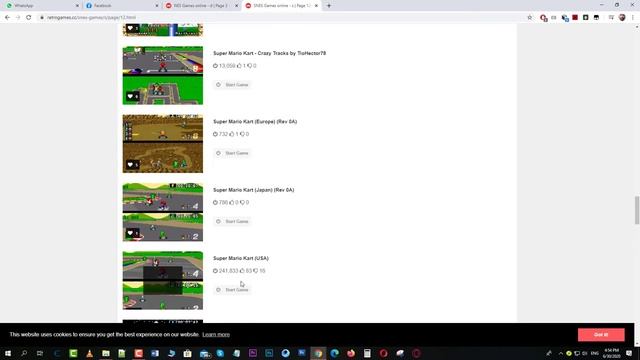
Task: Click the Chrome icon on the taskbar
Action: pos(318,353)
